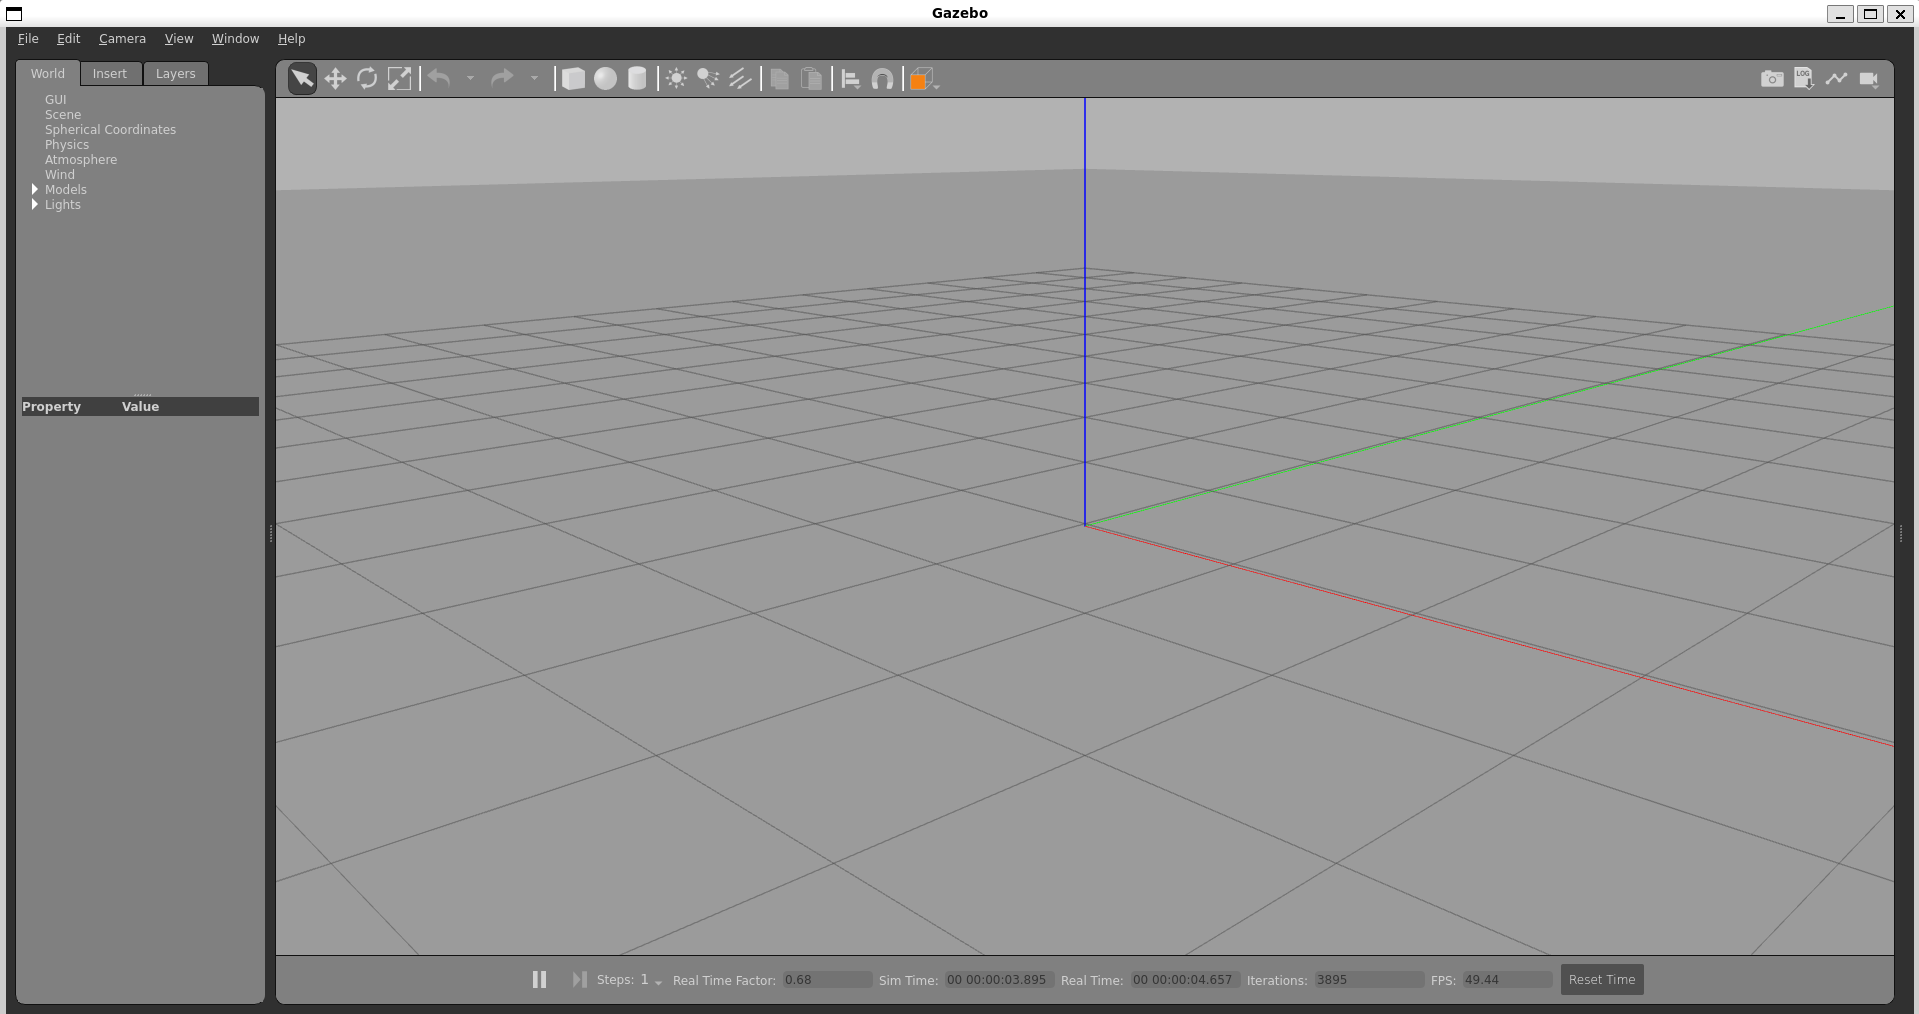
Task: Click the right panel collapse handle
Action: 1901,534
